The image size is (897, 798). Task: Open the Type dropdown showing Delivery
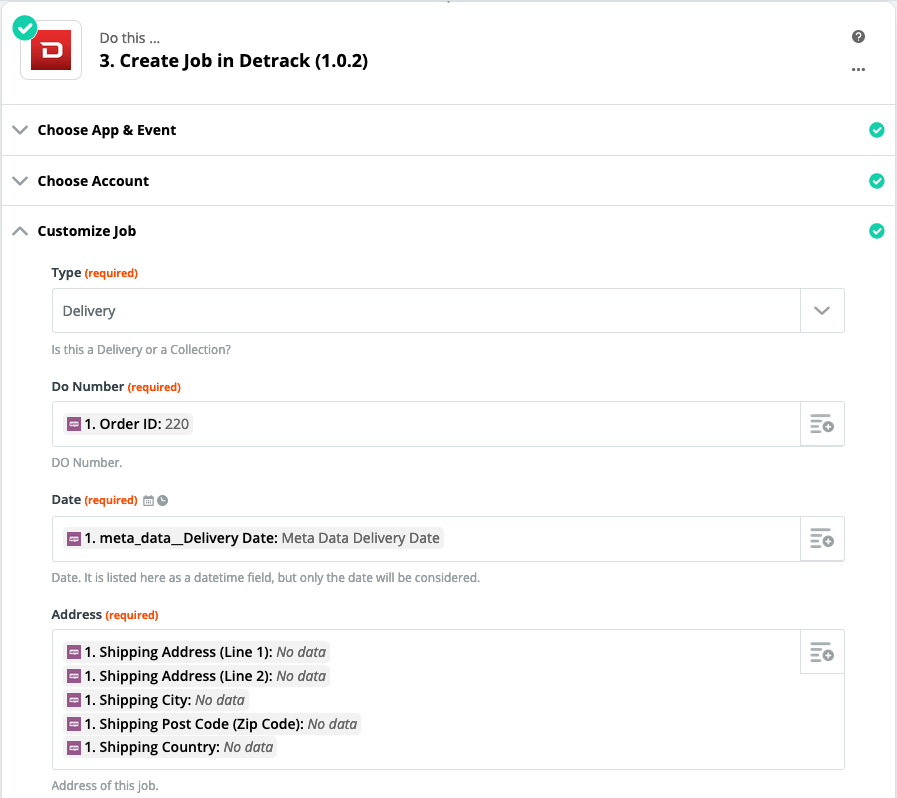(448, 311)
